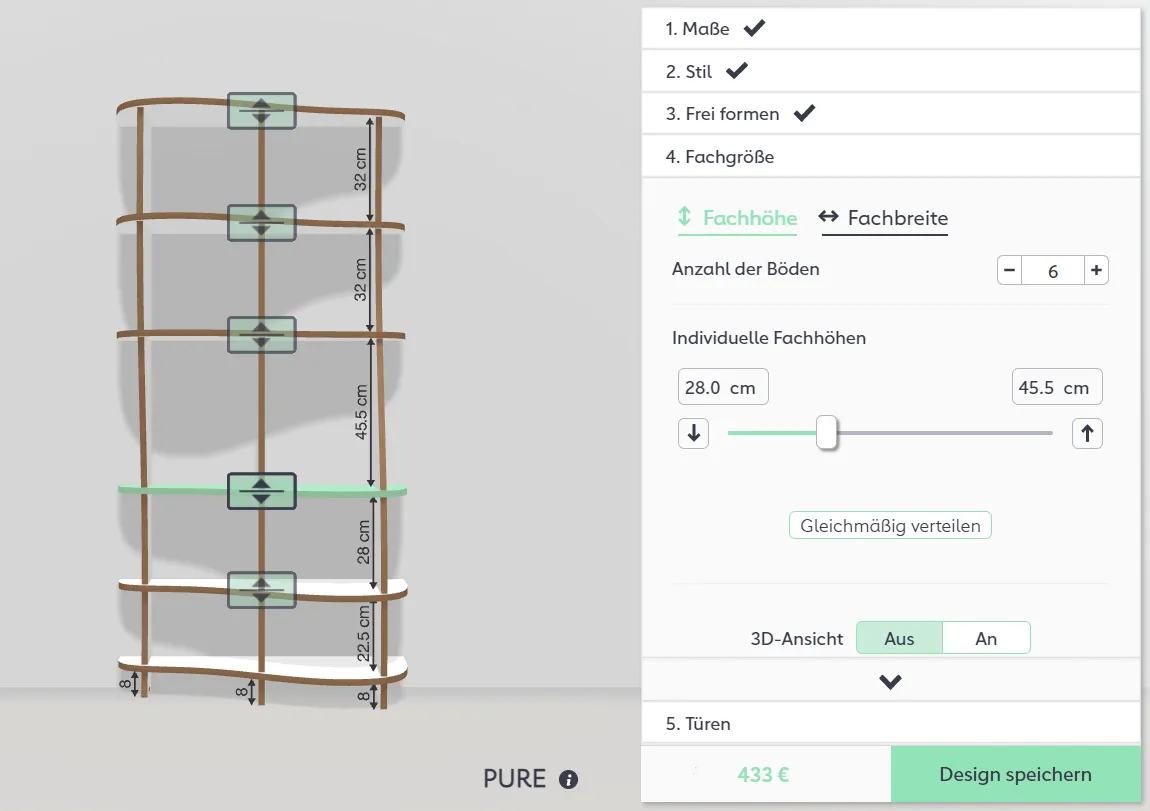Switch to the Fachbreite tab
Image resolution: width=1150 pixels, height=811 pixels.
coord(885,218)
